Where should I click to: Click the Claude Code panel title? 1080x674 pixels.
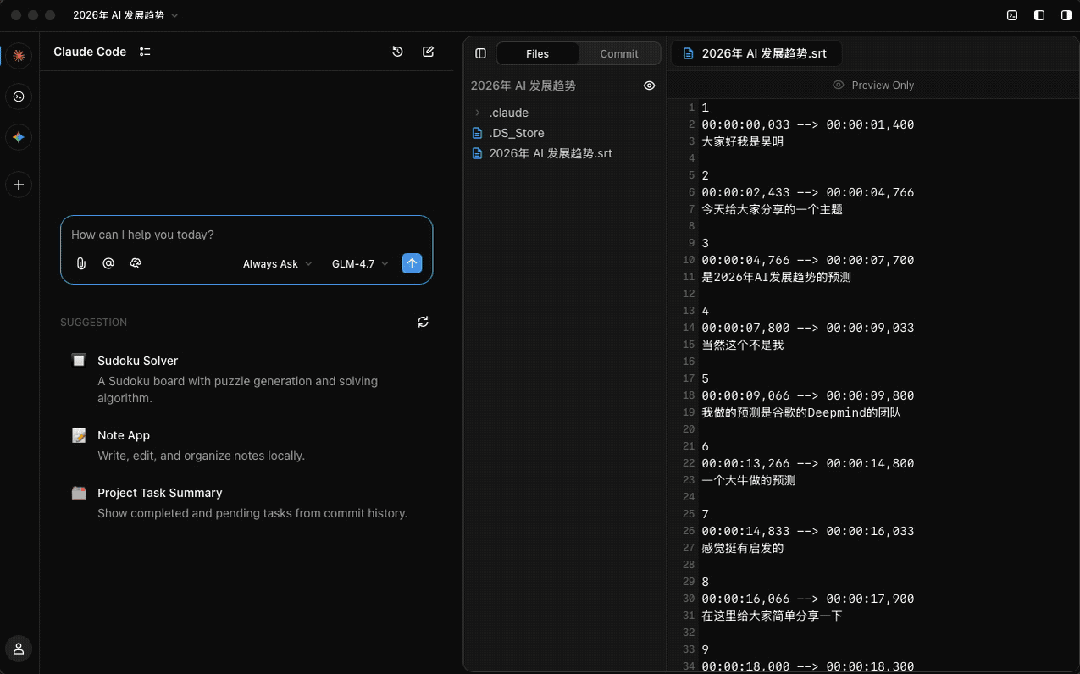point(90,52)
